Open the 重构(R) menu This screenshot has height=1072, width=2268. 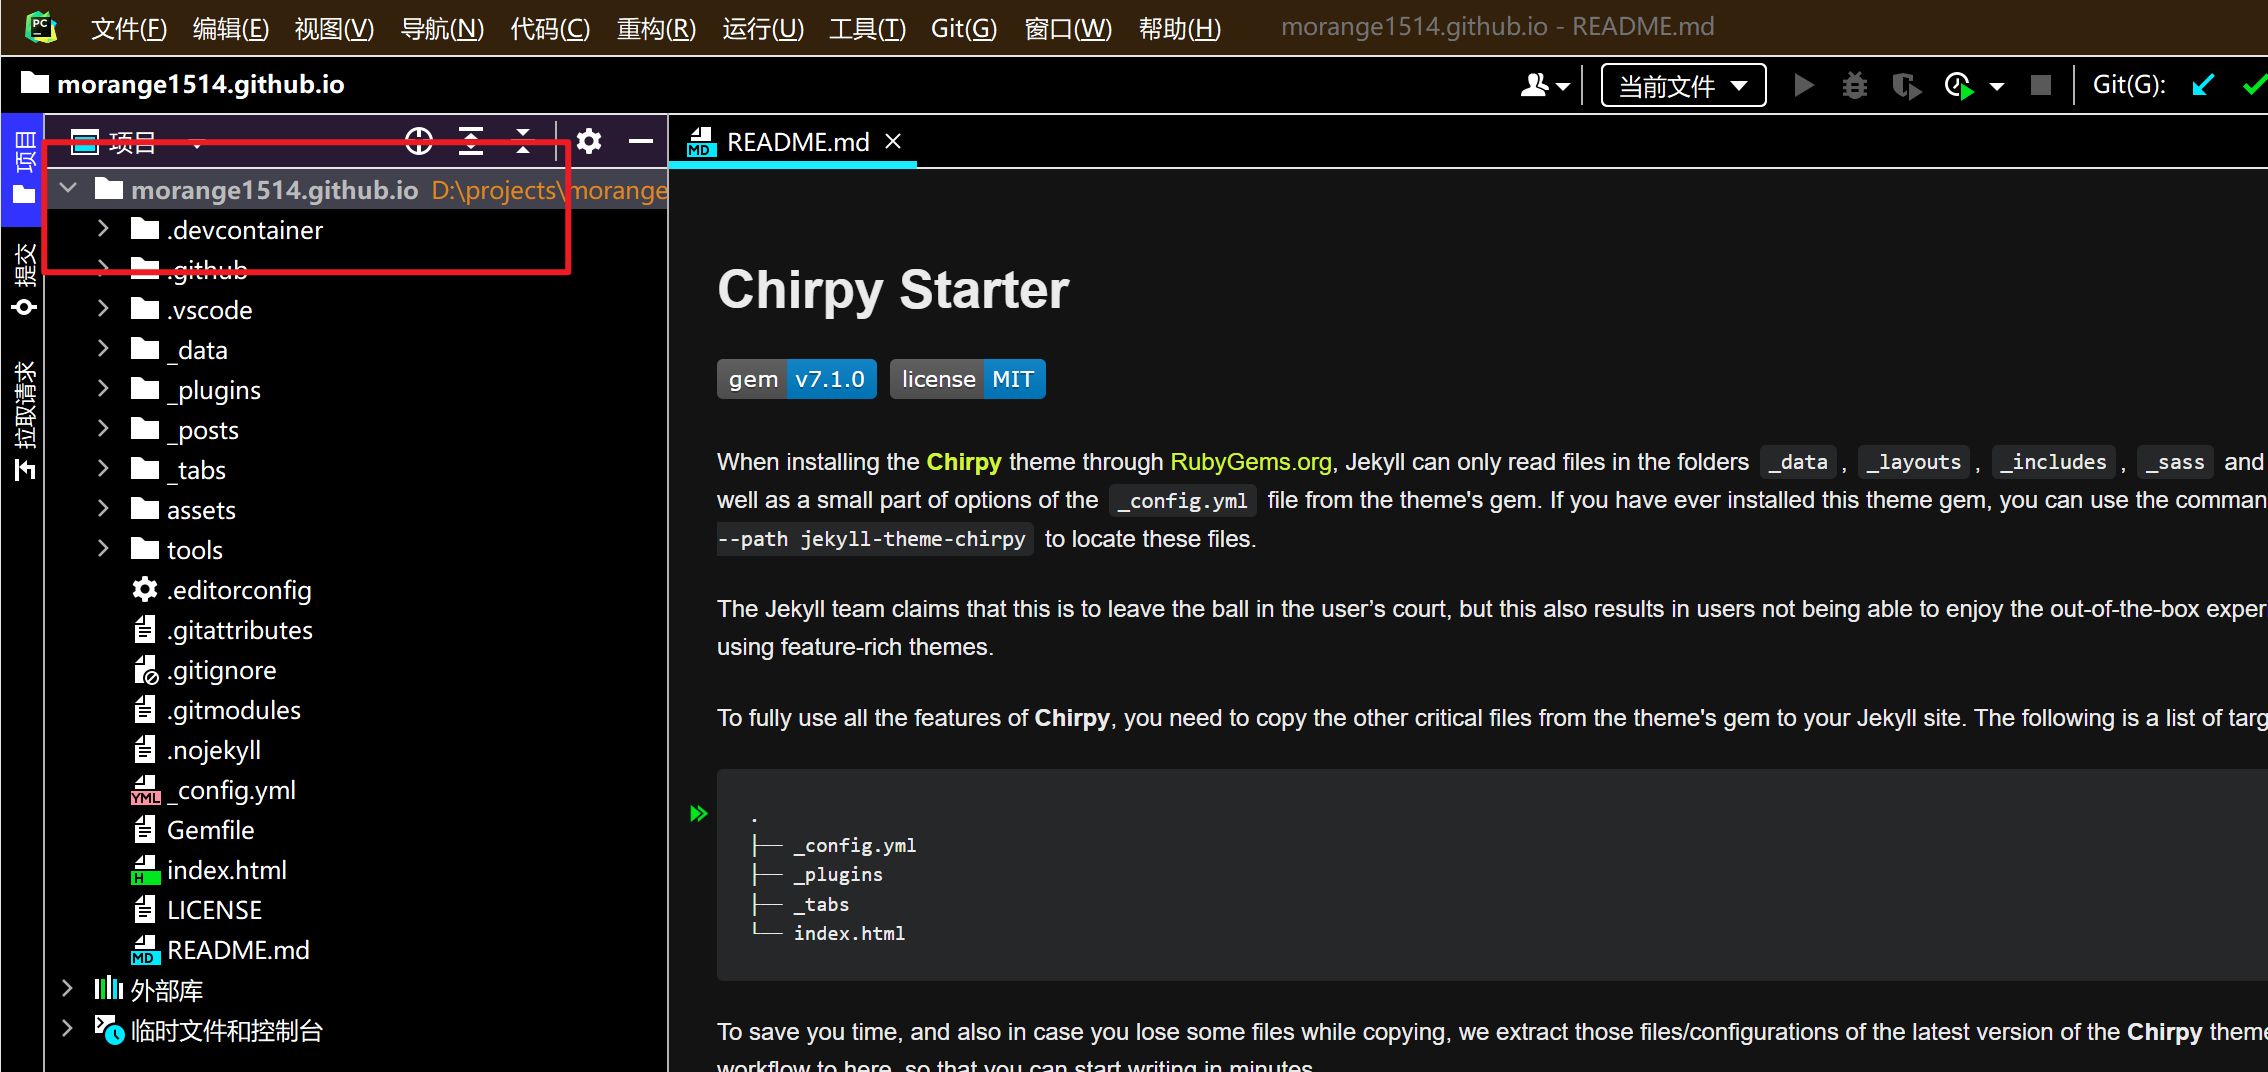(x=656, y=28)
